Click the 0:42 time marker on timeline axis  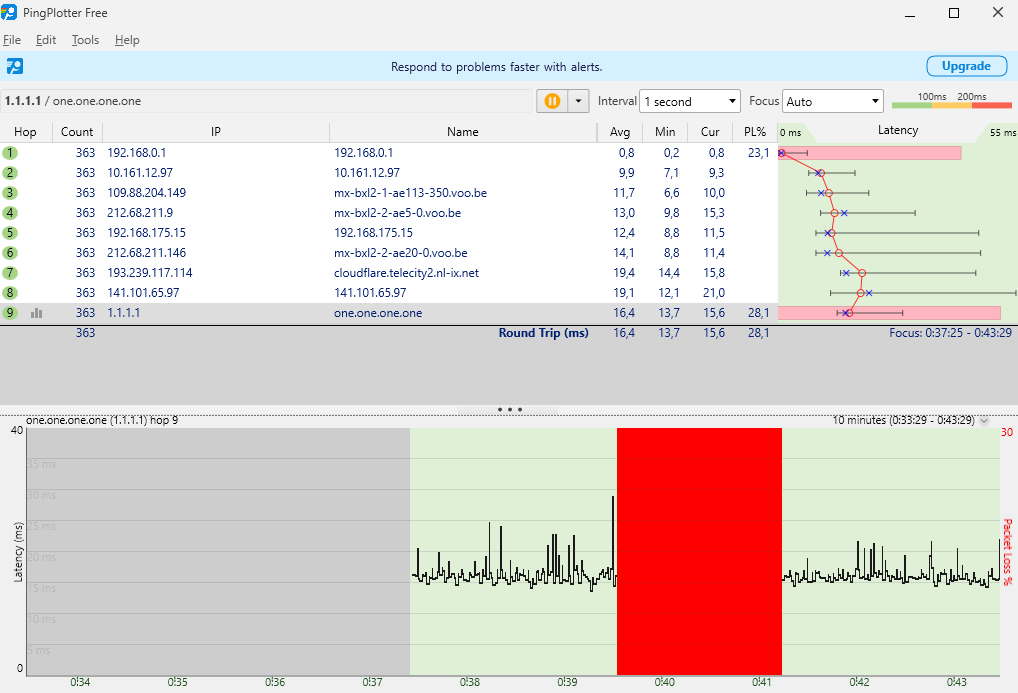(859, 682)
